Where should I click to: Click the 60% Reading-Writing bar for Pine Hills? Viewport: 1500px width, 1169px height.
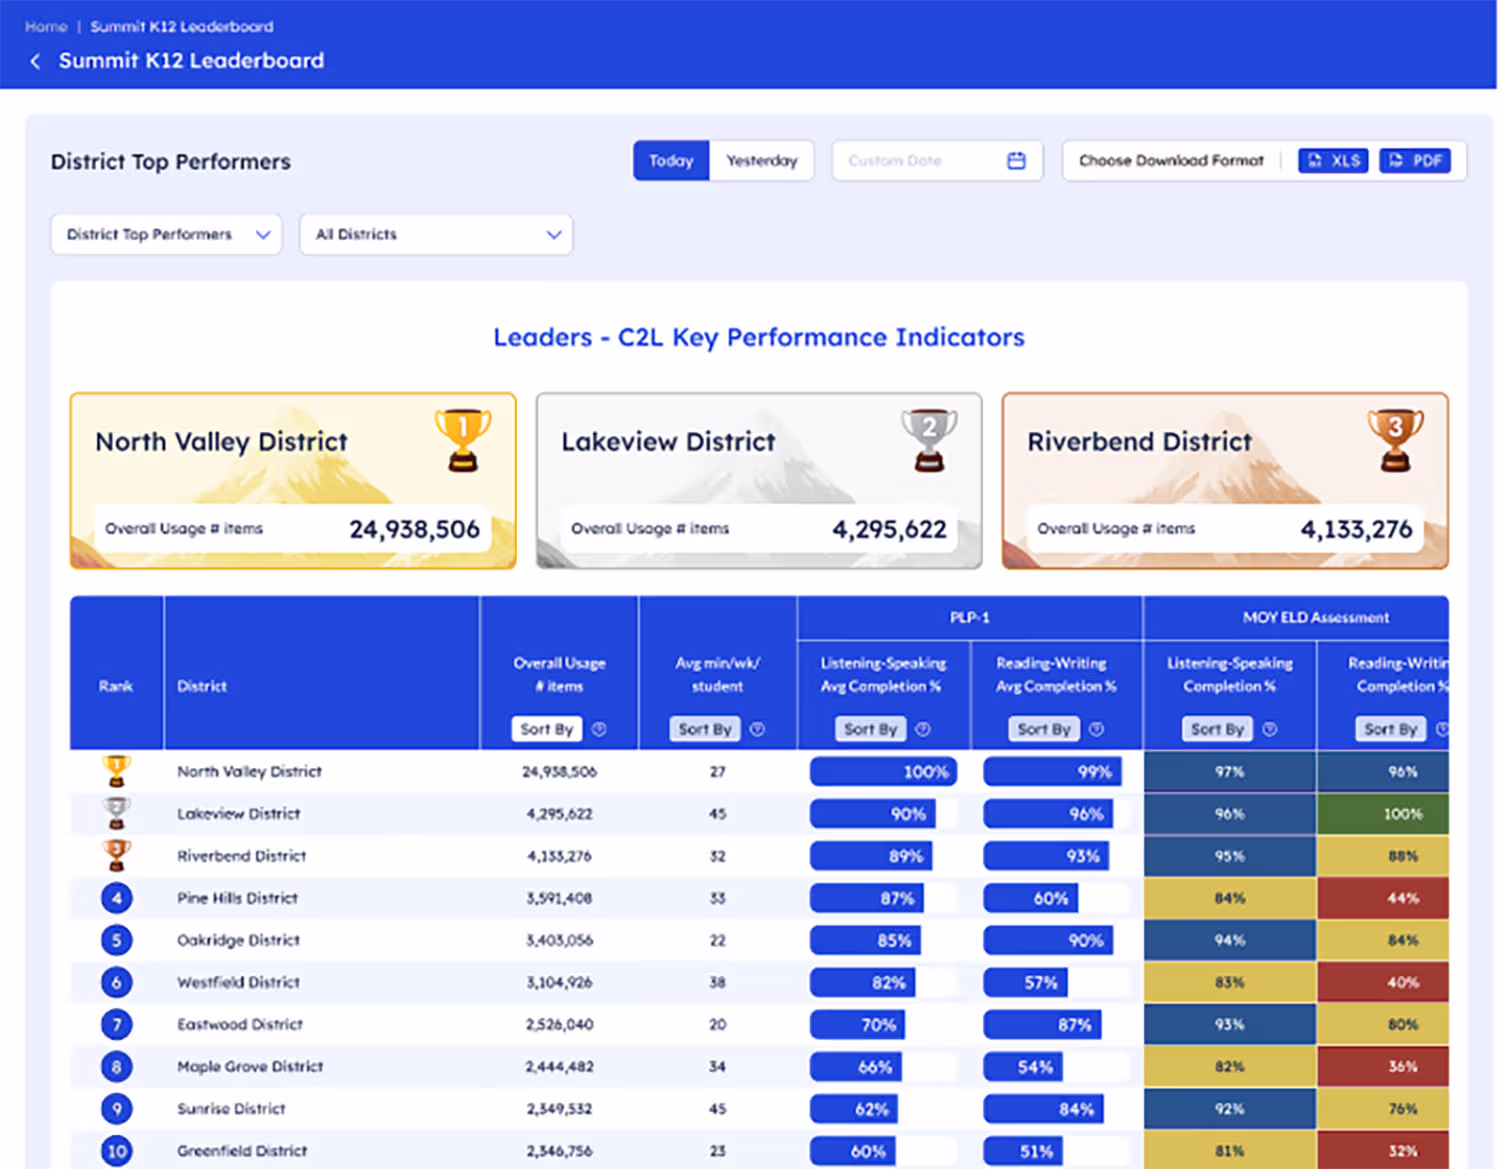[x=1032, y=898]
